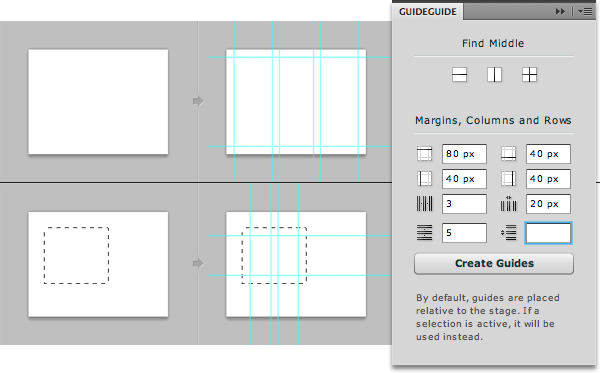The image size is (600, 373).
Task: Edit the rows count field showing 5
Action: point(464,233)
